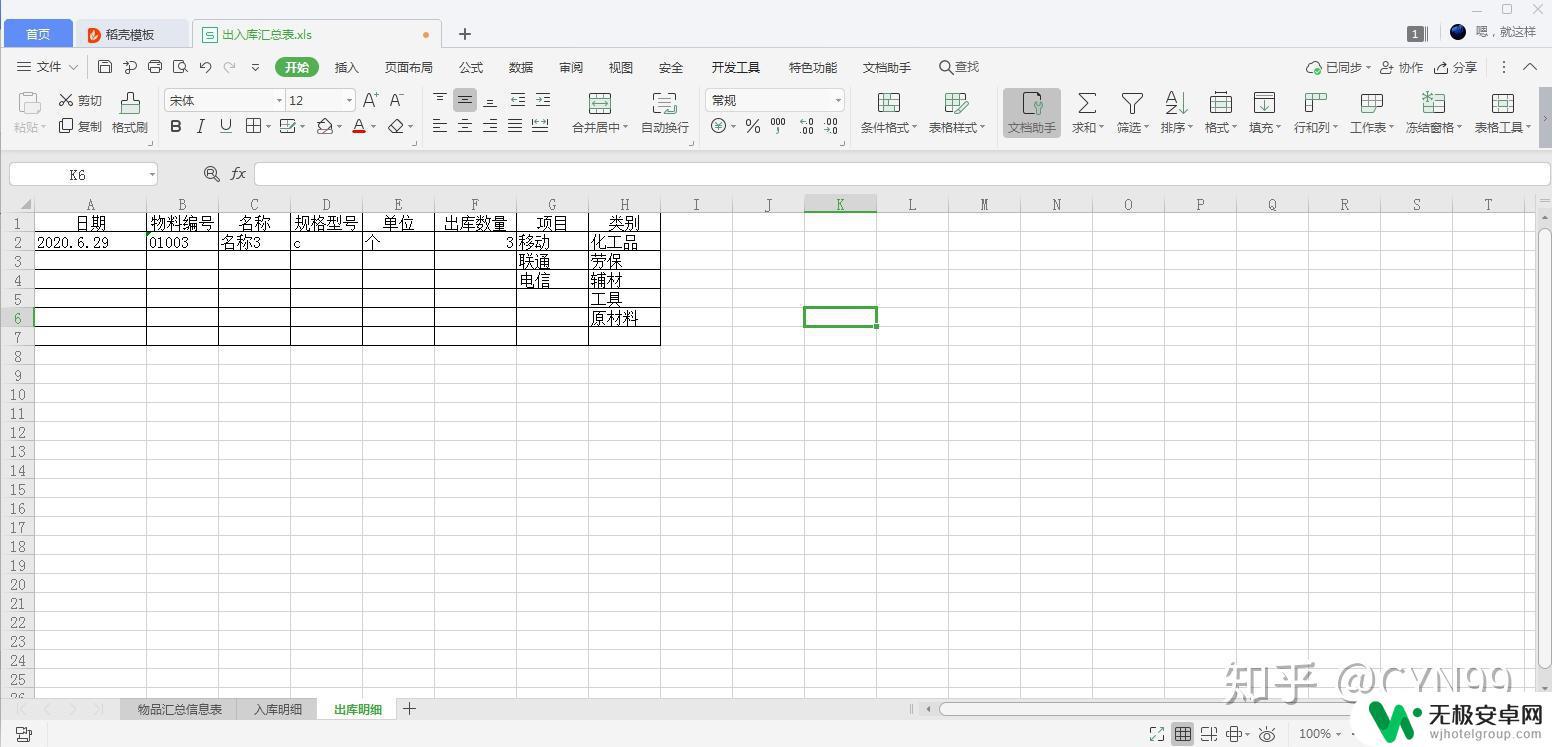
Task: Open the Fill (填充) menu
Action: pyautogui.click(x=1264, y=113)
